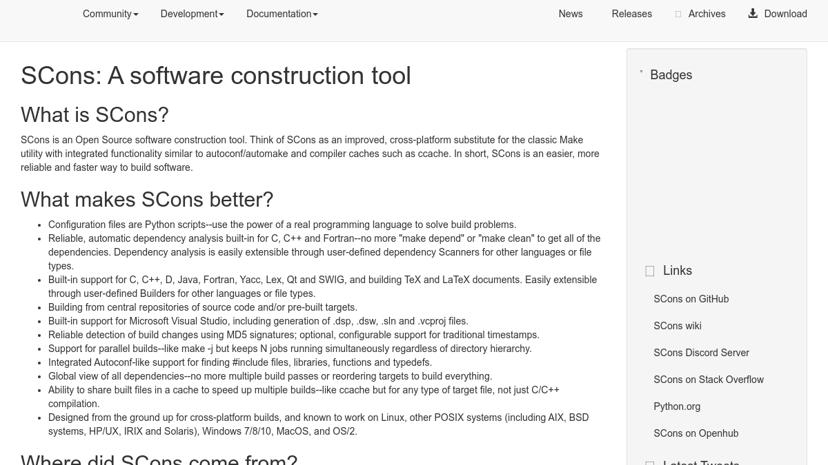Open the SCons Discord Server link

[x=701, y=353]
